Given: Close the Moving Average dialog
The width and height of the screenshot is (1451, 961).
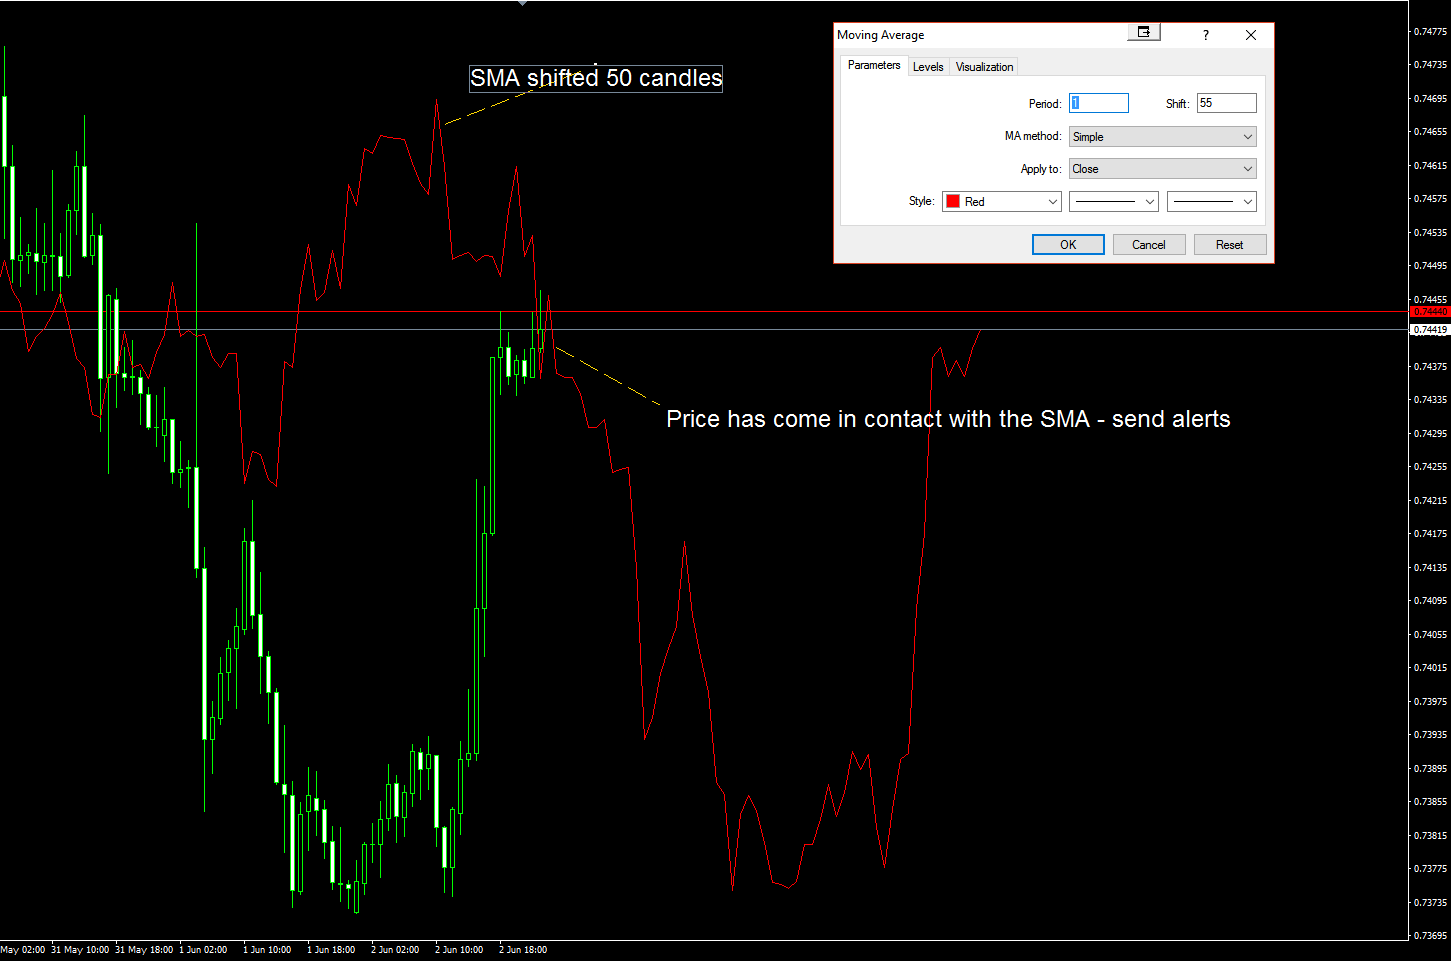Looking at the screenshot, I should pos(1251,35).
